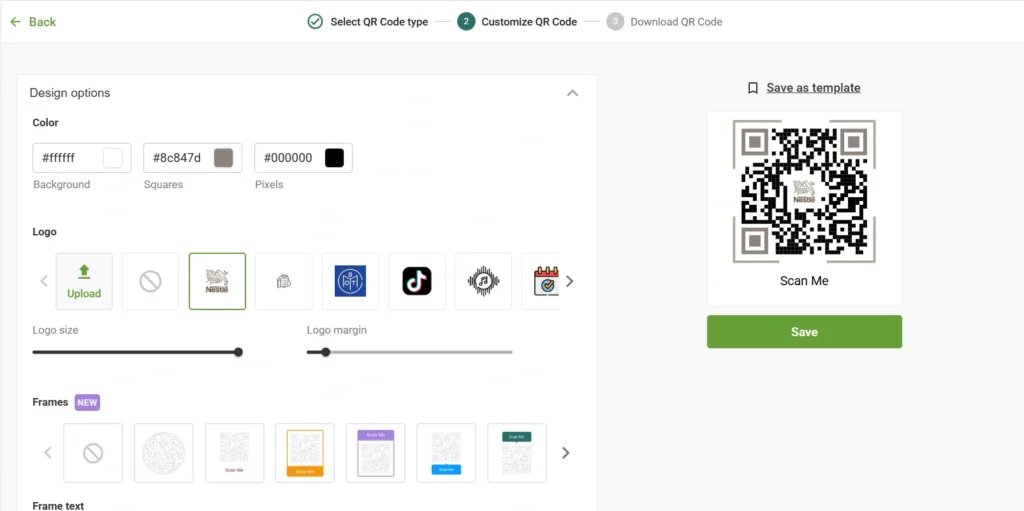Click the Scan Me preview caption
The height and width of the screenshot is (511, 1024).
(x=804, y=281)
